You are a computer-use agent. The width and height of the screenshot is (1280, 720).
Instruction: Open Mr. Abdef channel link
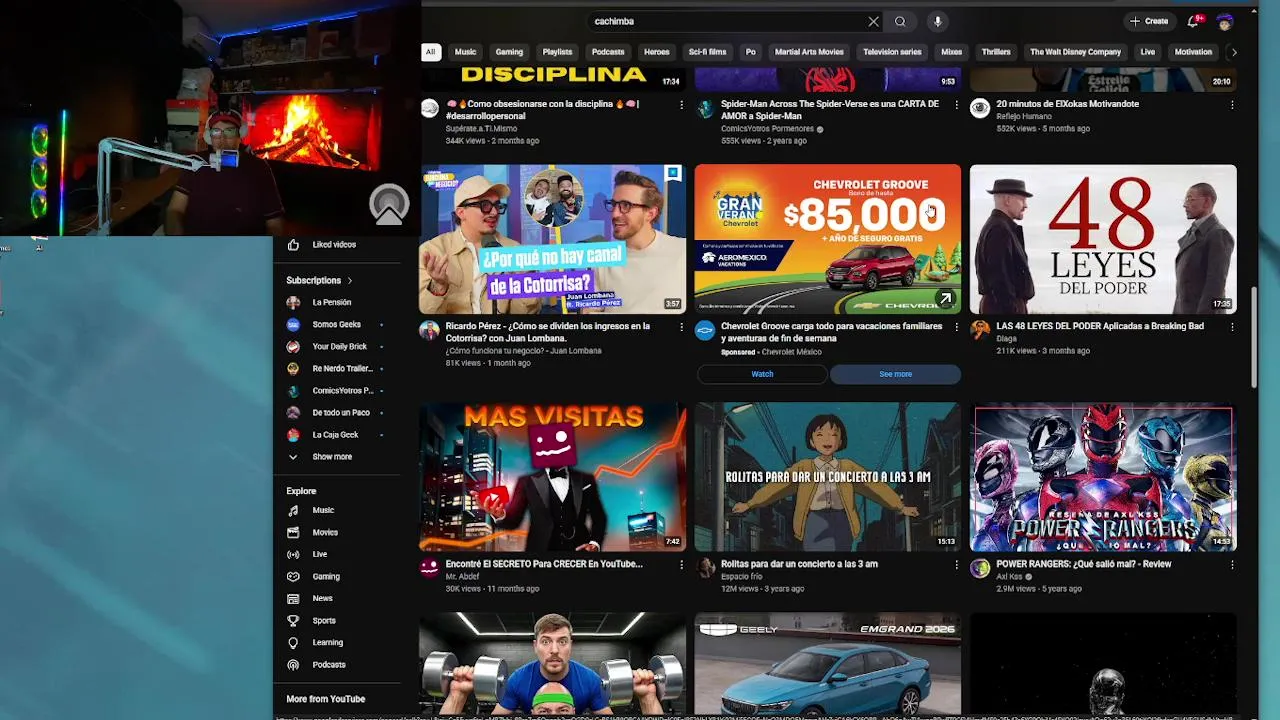[463, 577]
